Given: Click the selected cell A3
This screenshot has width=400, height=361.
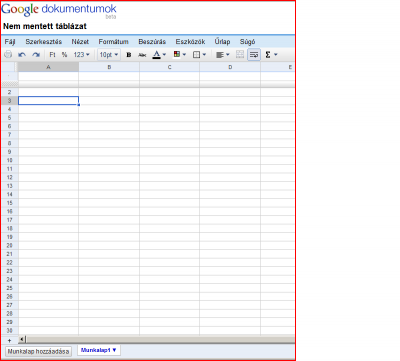Looking at the screenshot, I should pos(48,101).
